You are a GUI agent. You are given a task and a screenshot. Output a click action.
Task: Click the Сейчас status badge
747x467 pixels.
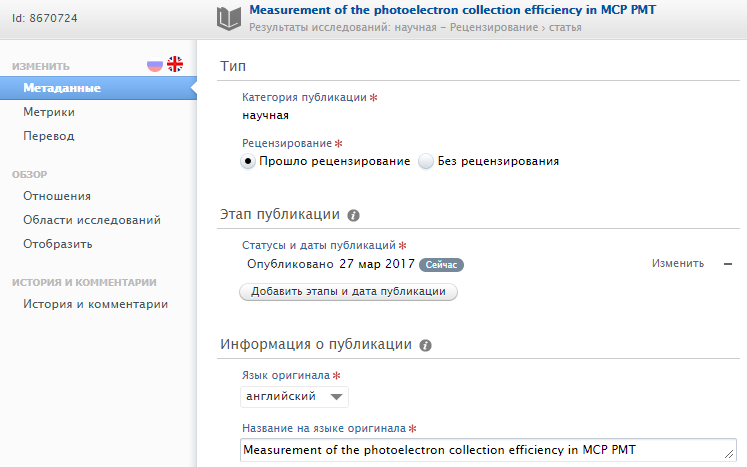click(441, 265)
